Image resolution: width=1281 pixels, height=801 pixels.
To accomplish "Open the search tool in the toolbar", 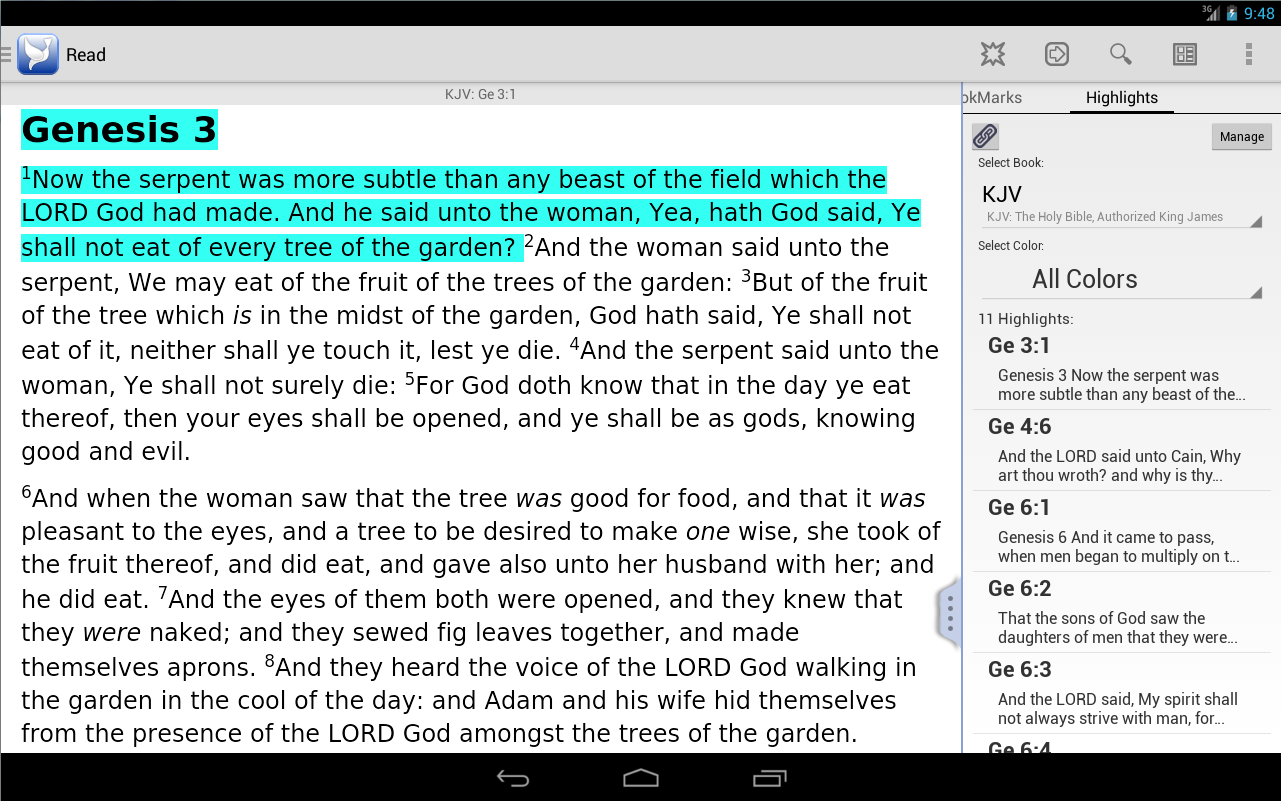I will [1120, 54].
